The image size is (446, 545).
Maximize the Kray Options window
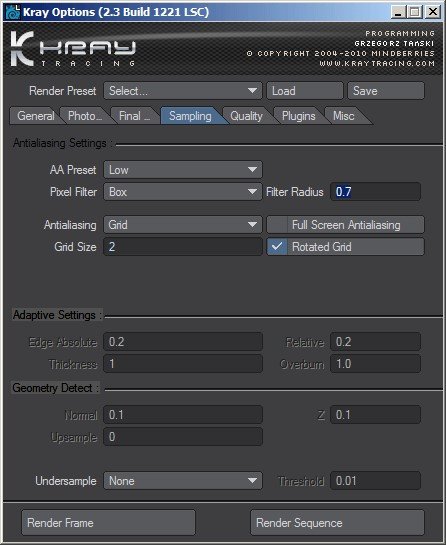pos(414,12)
